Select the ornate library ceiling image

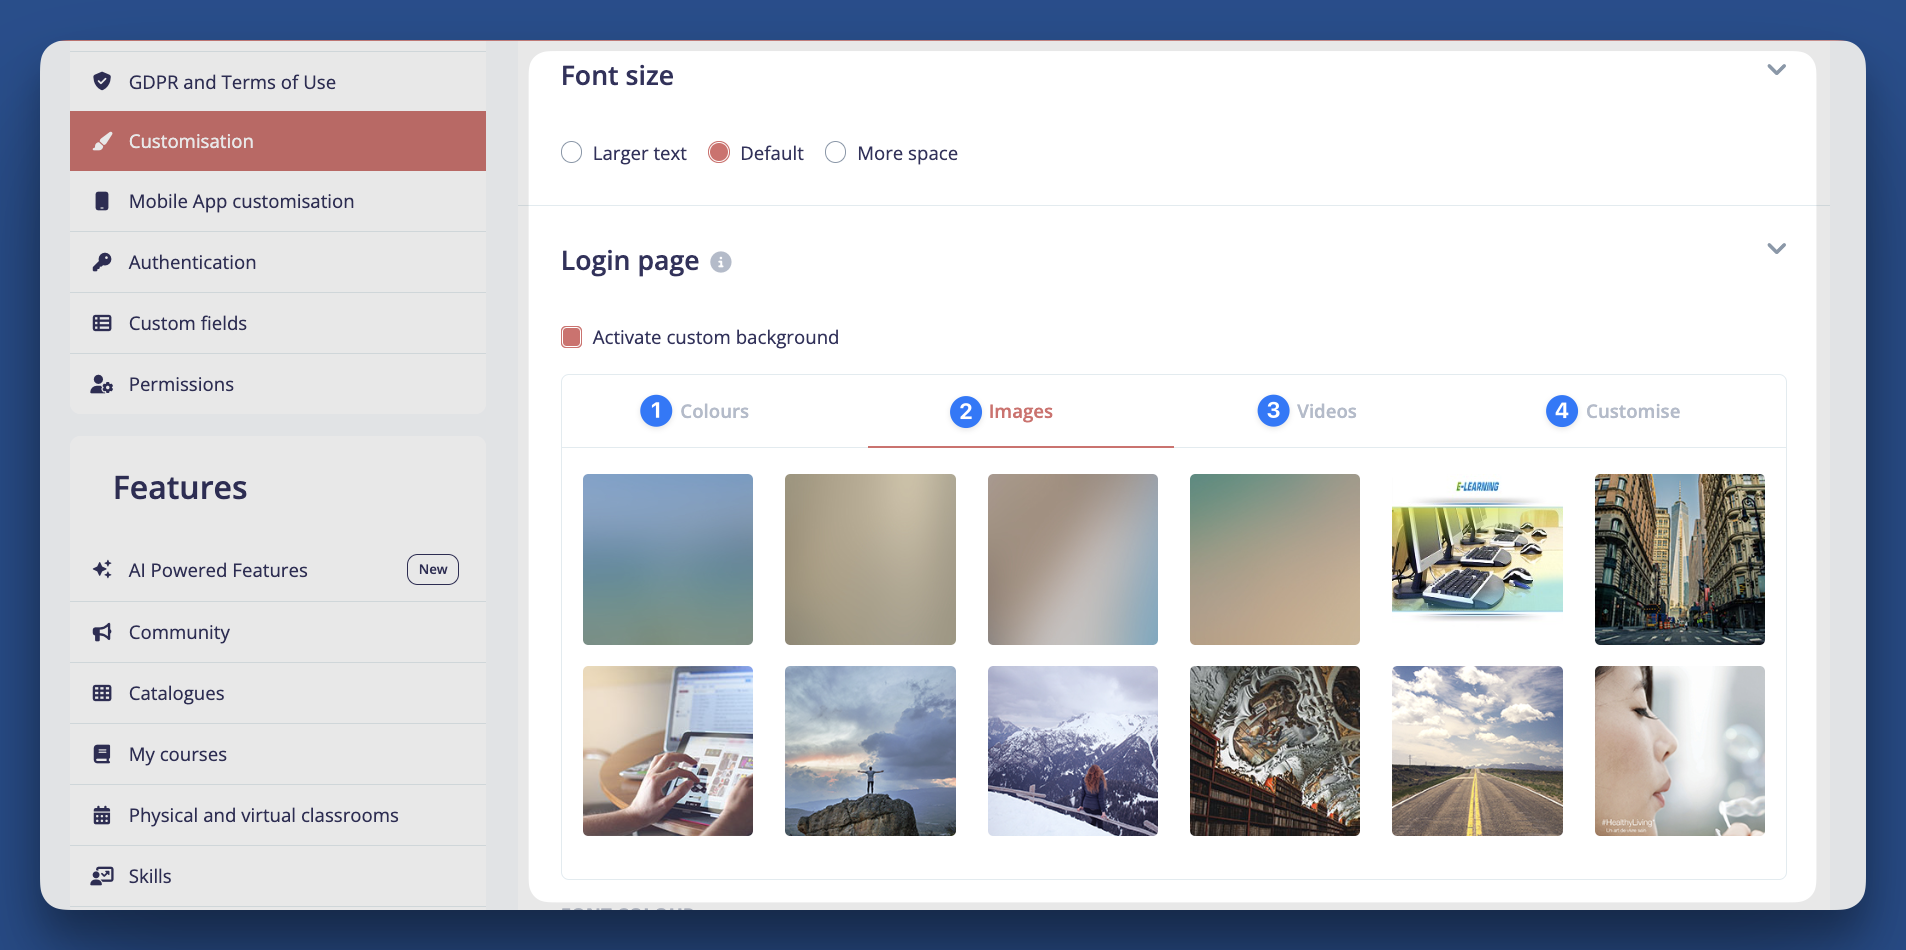click(x=1275, y=751)
